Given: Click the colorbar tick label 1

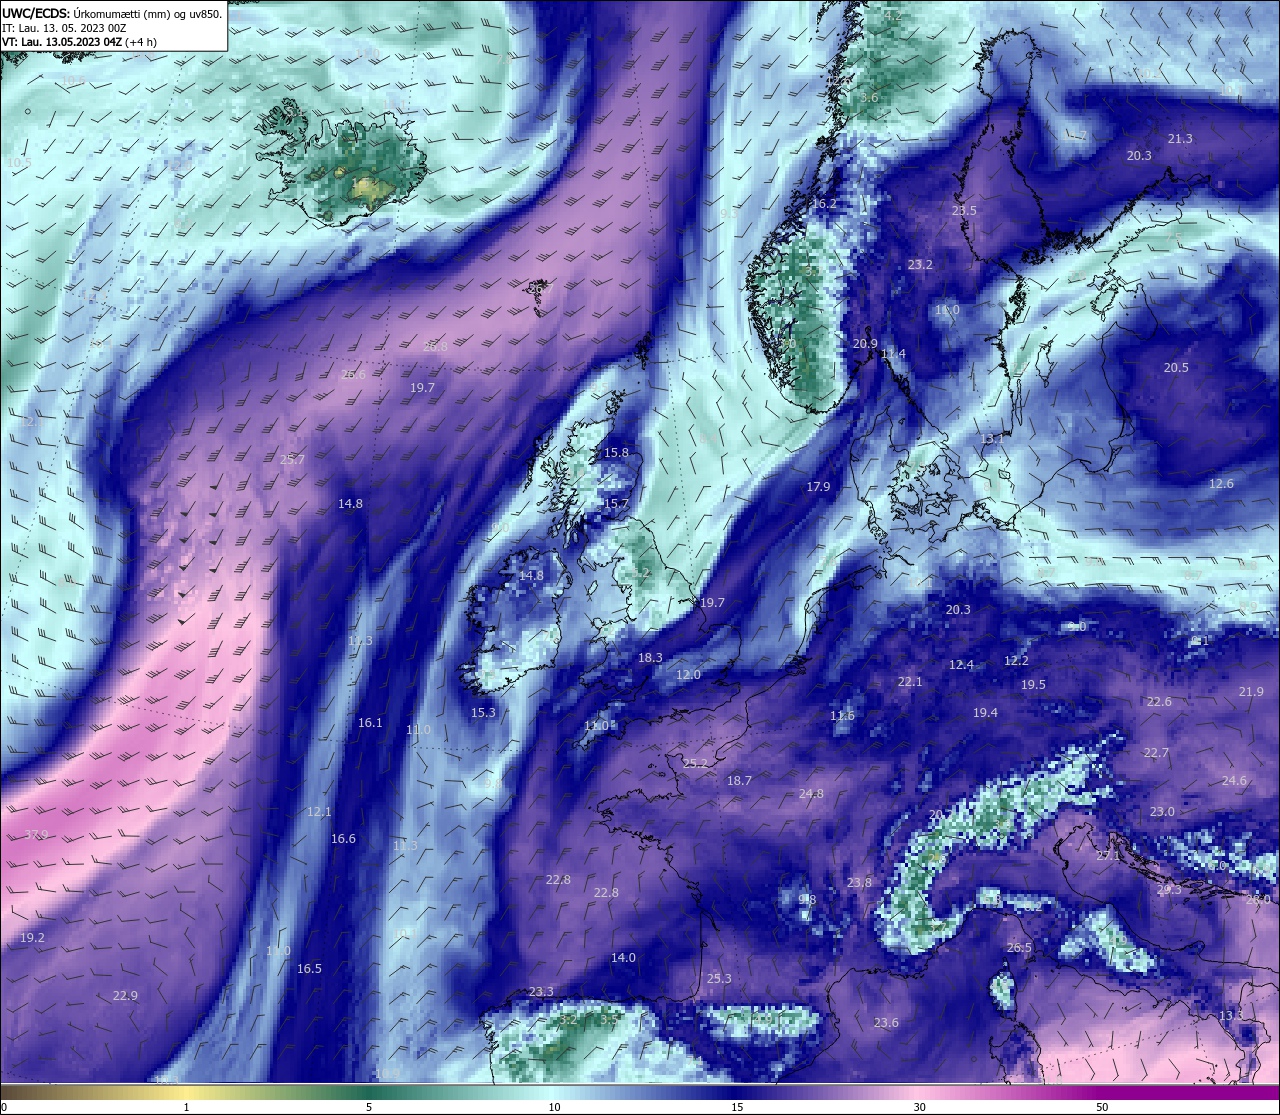Looking at the screenshot, I should (x=187, y=1107).
